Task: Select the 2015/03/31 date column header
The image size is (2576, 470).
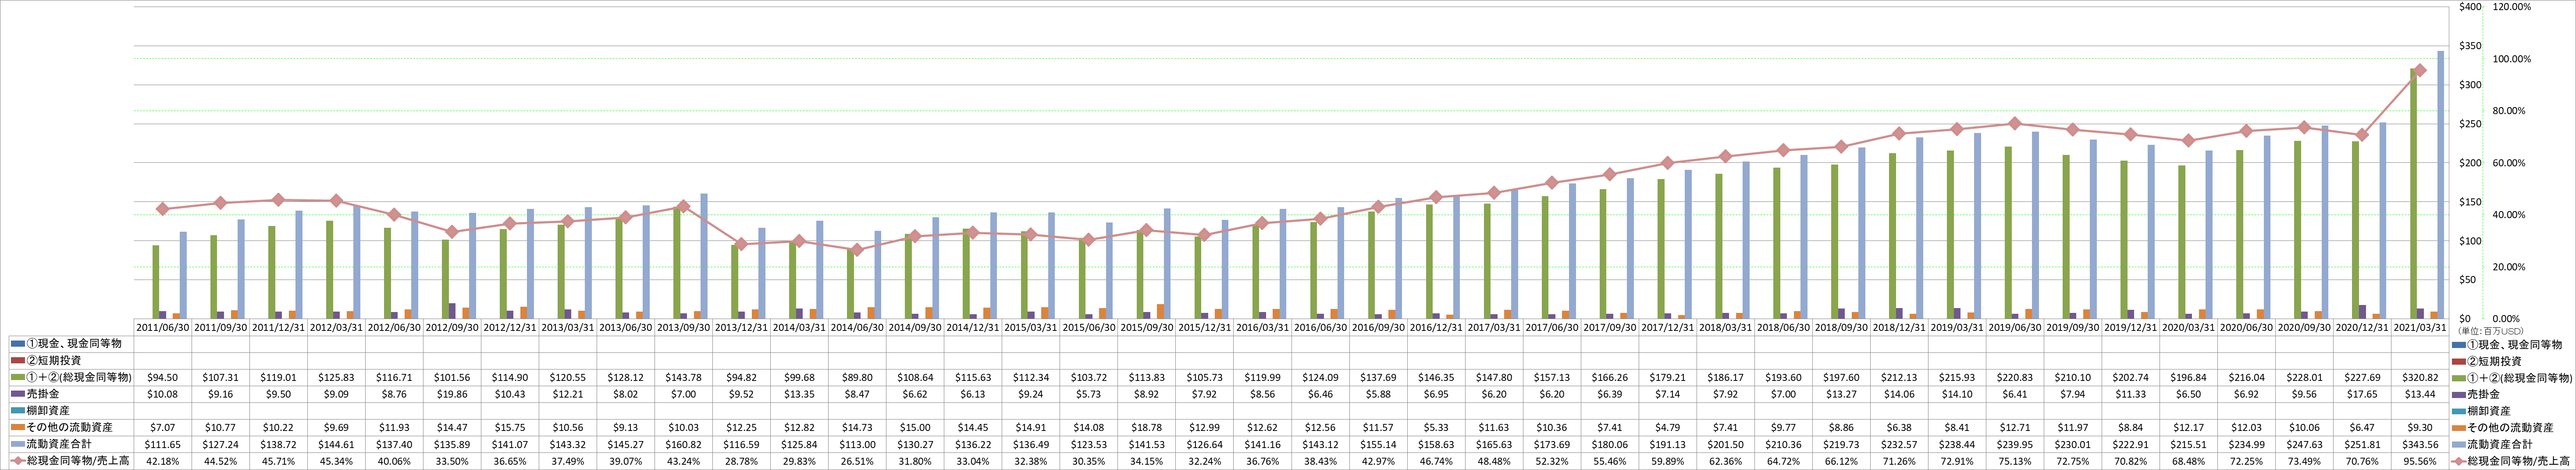Action: [x=1031, y=327]
